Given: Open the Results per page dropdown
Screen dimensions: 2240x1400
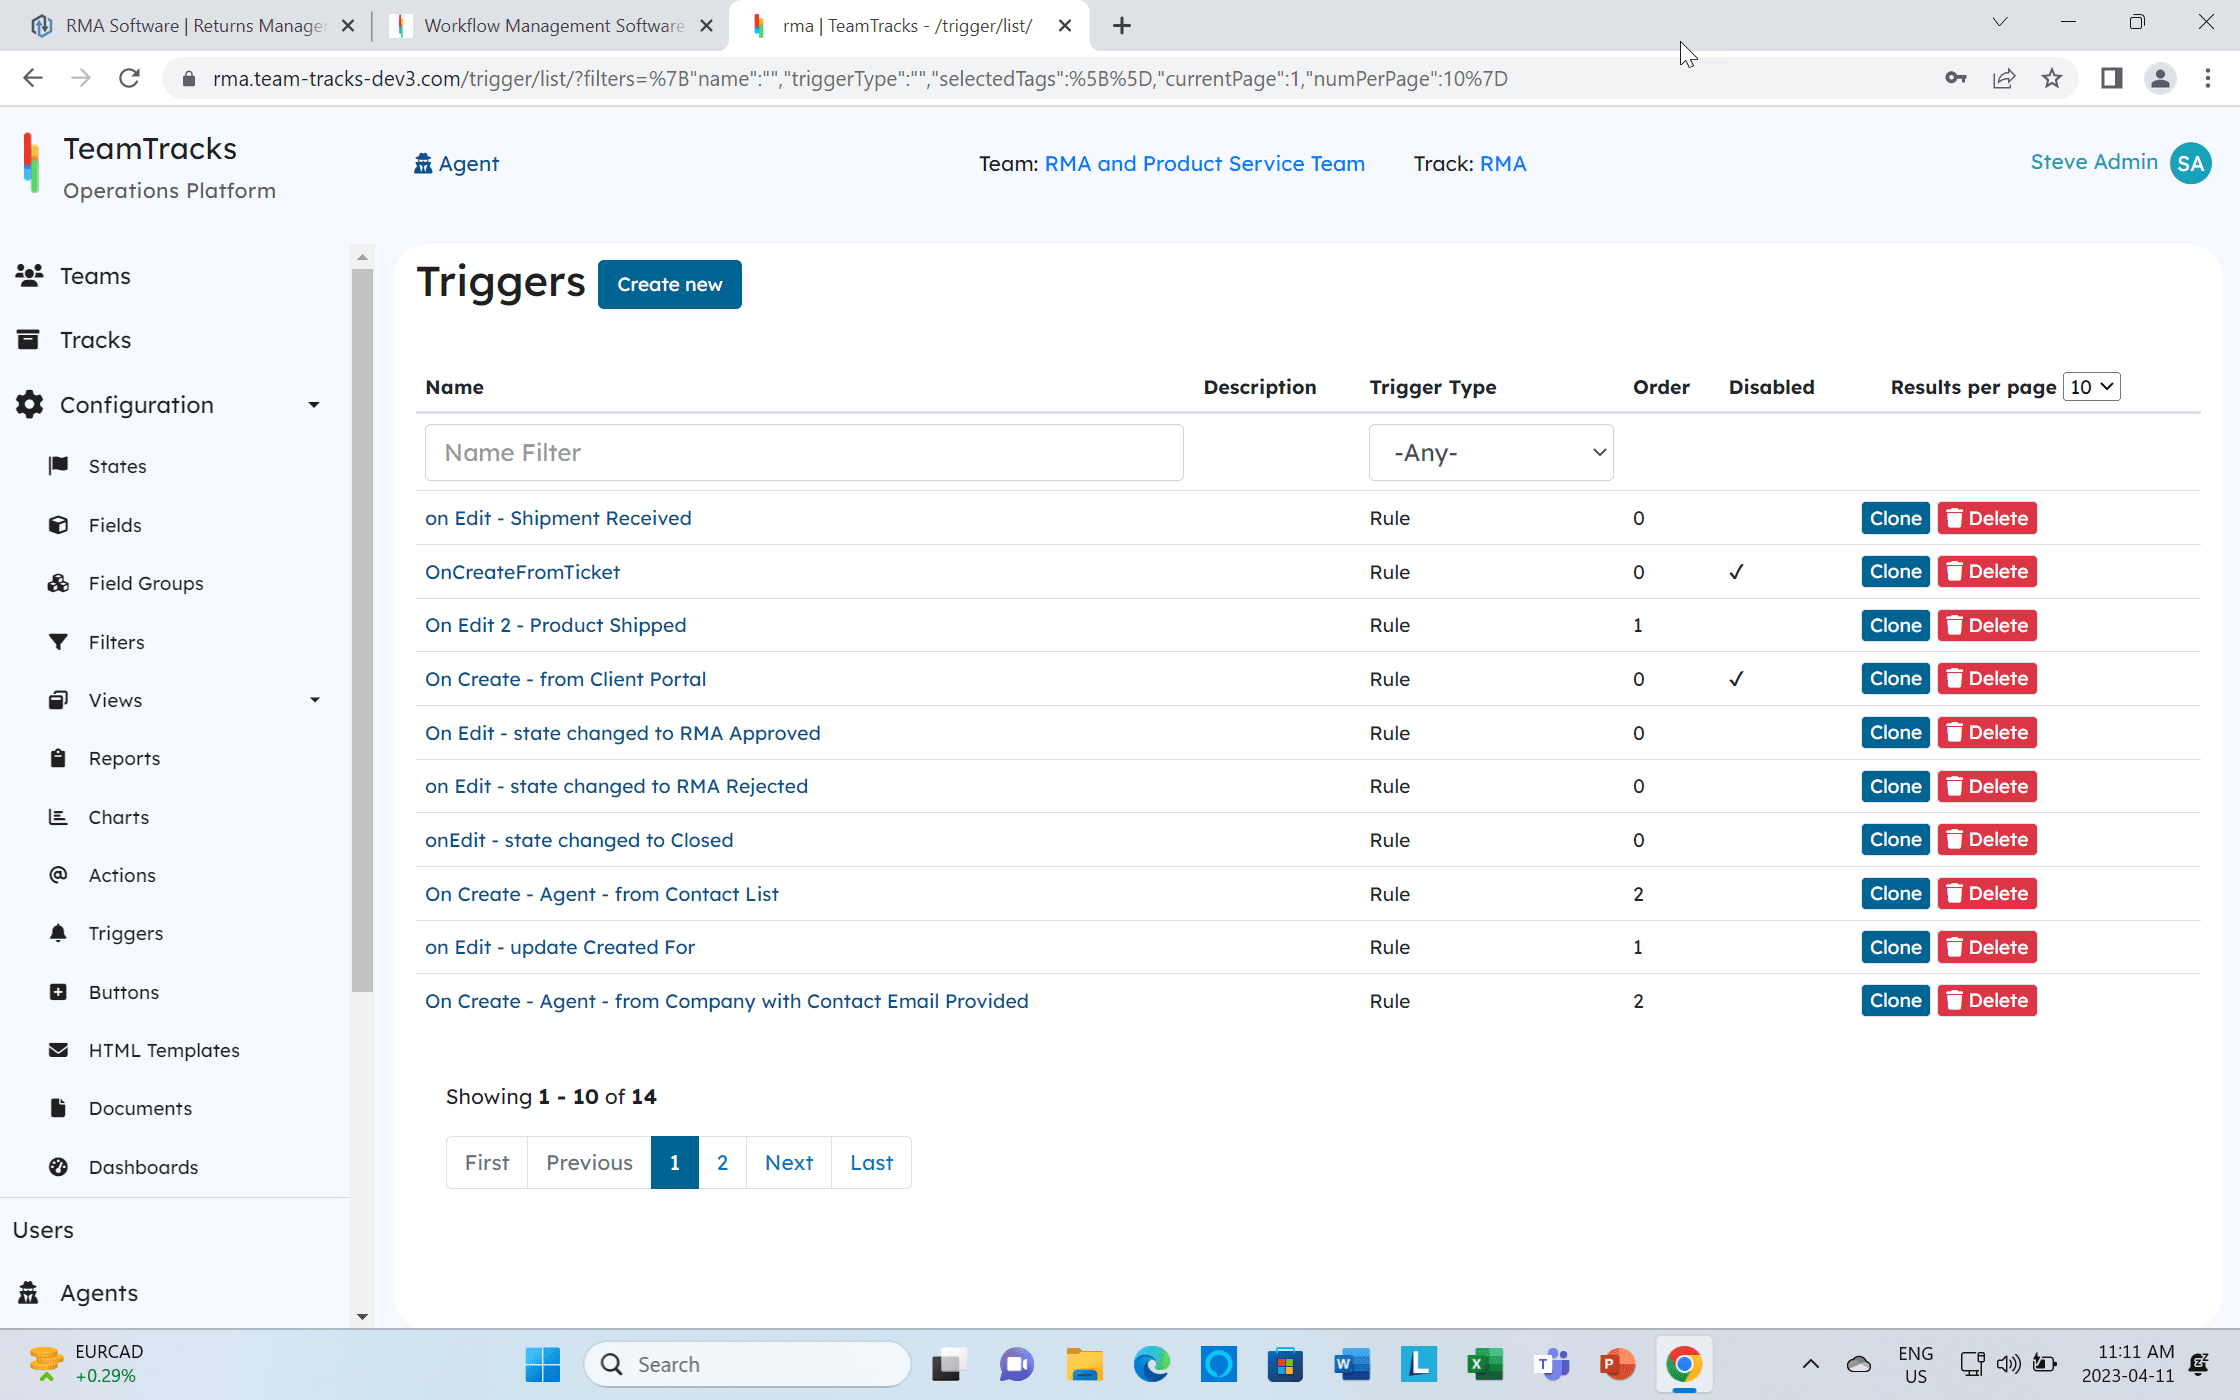Looking at the screenshot, I should pos(2091,387).
